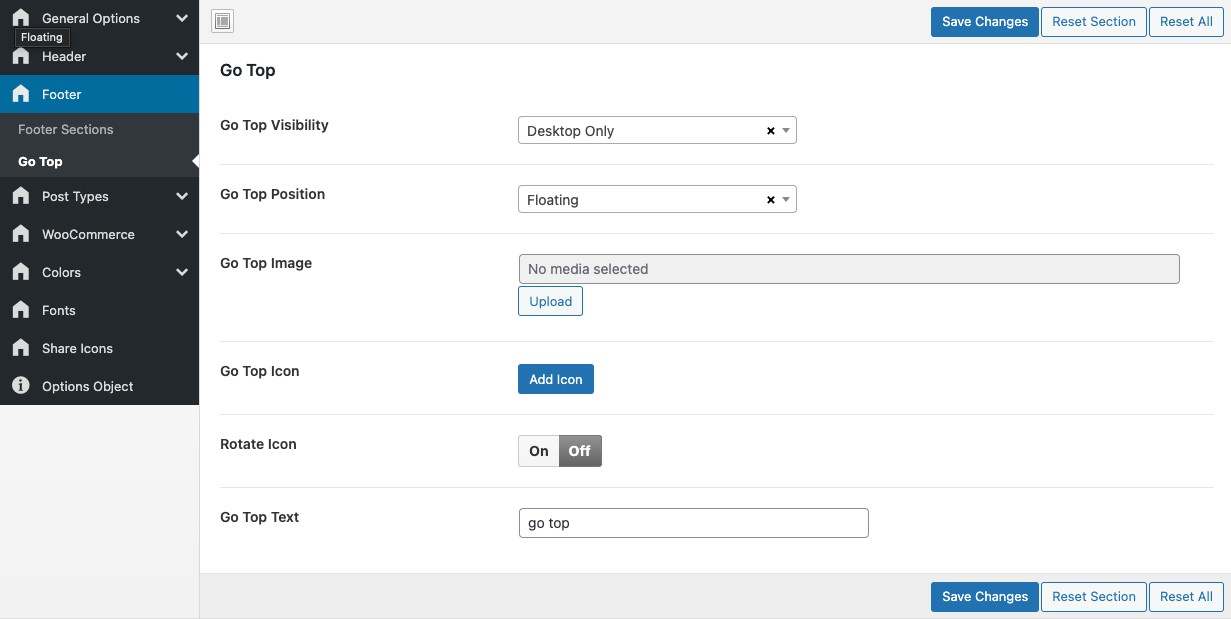The width and height of the screenshot is (1231, 619).
Task: Switch Rotate Icon to On
Action: coord(539,451)
